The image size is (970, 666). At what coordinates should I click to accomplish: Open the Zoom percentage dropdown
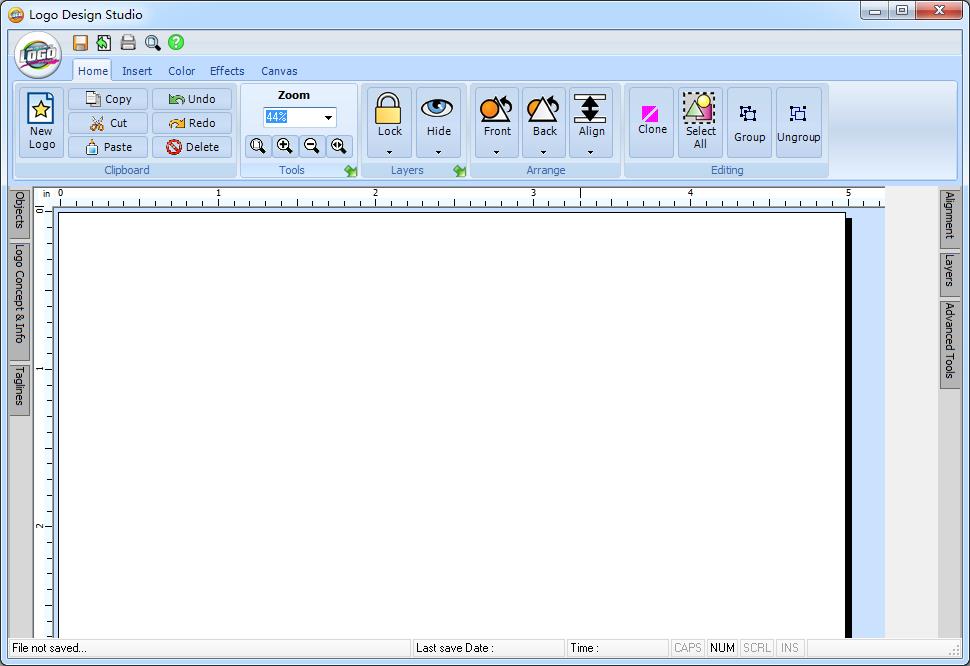[x=328, y=118]
